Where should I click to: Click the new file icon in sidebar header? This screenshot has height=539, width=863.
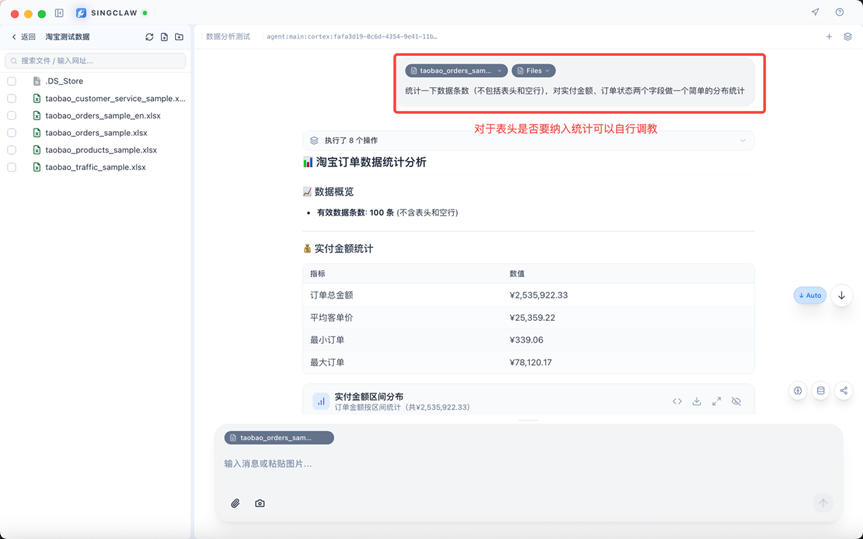(x=164, y=37)
